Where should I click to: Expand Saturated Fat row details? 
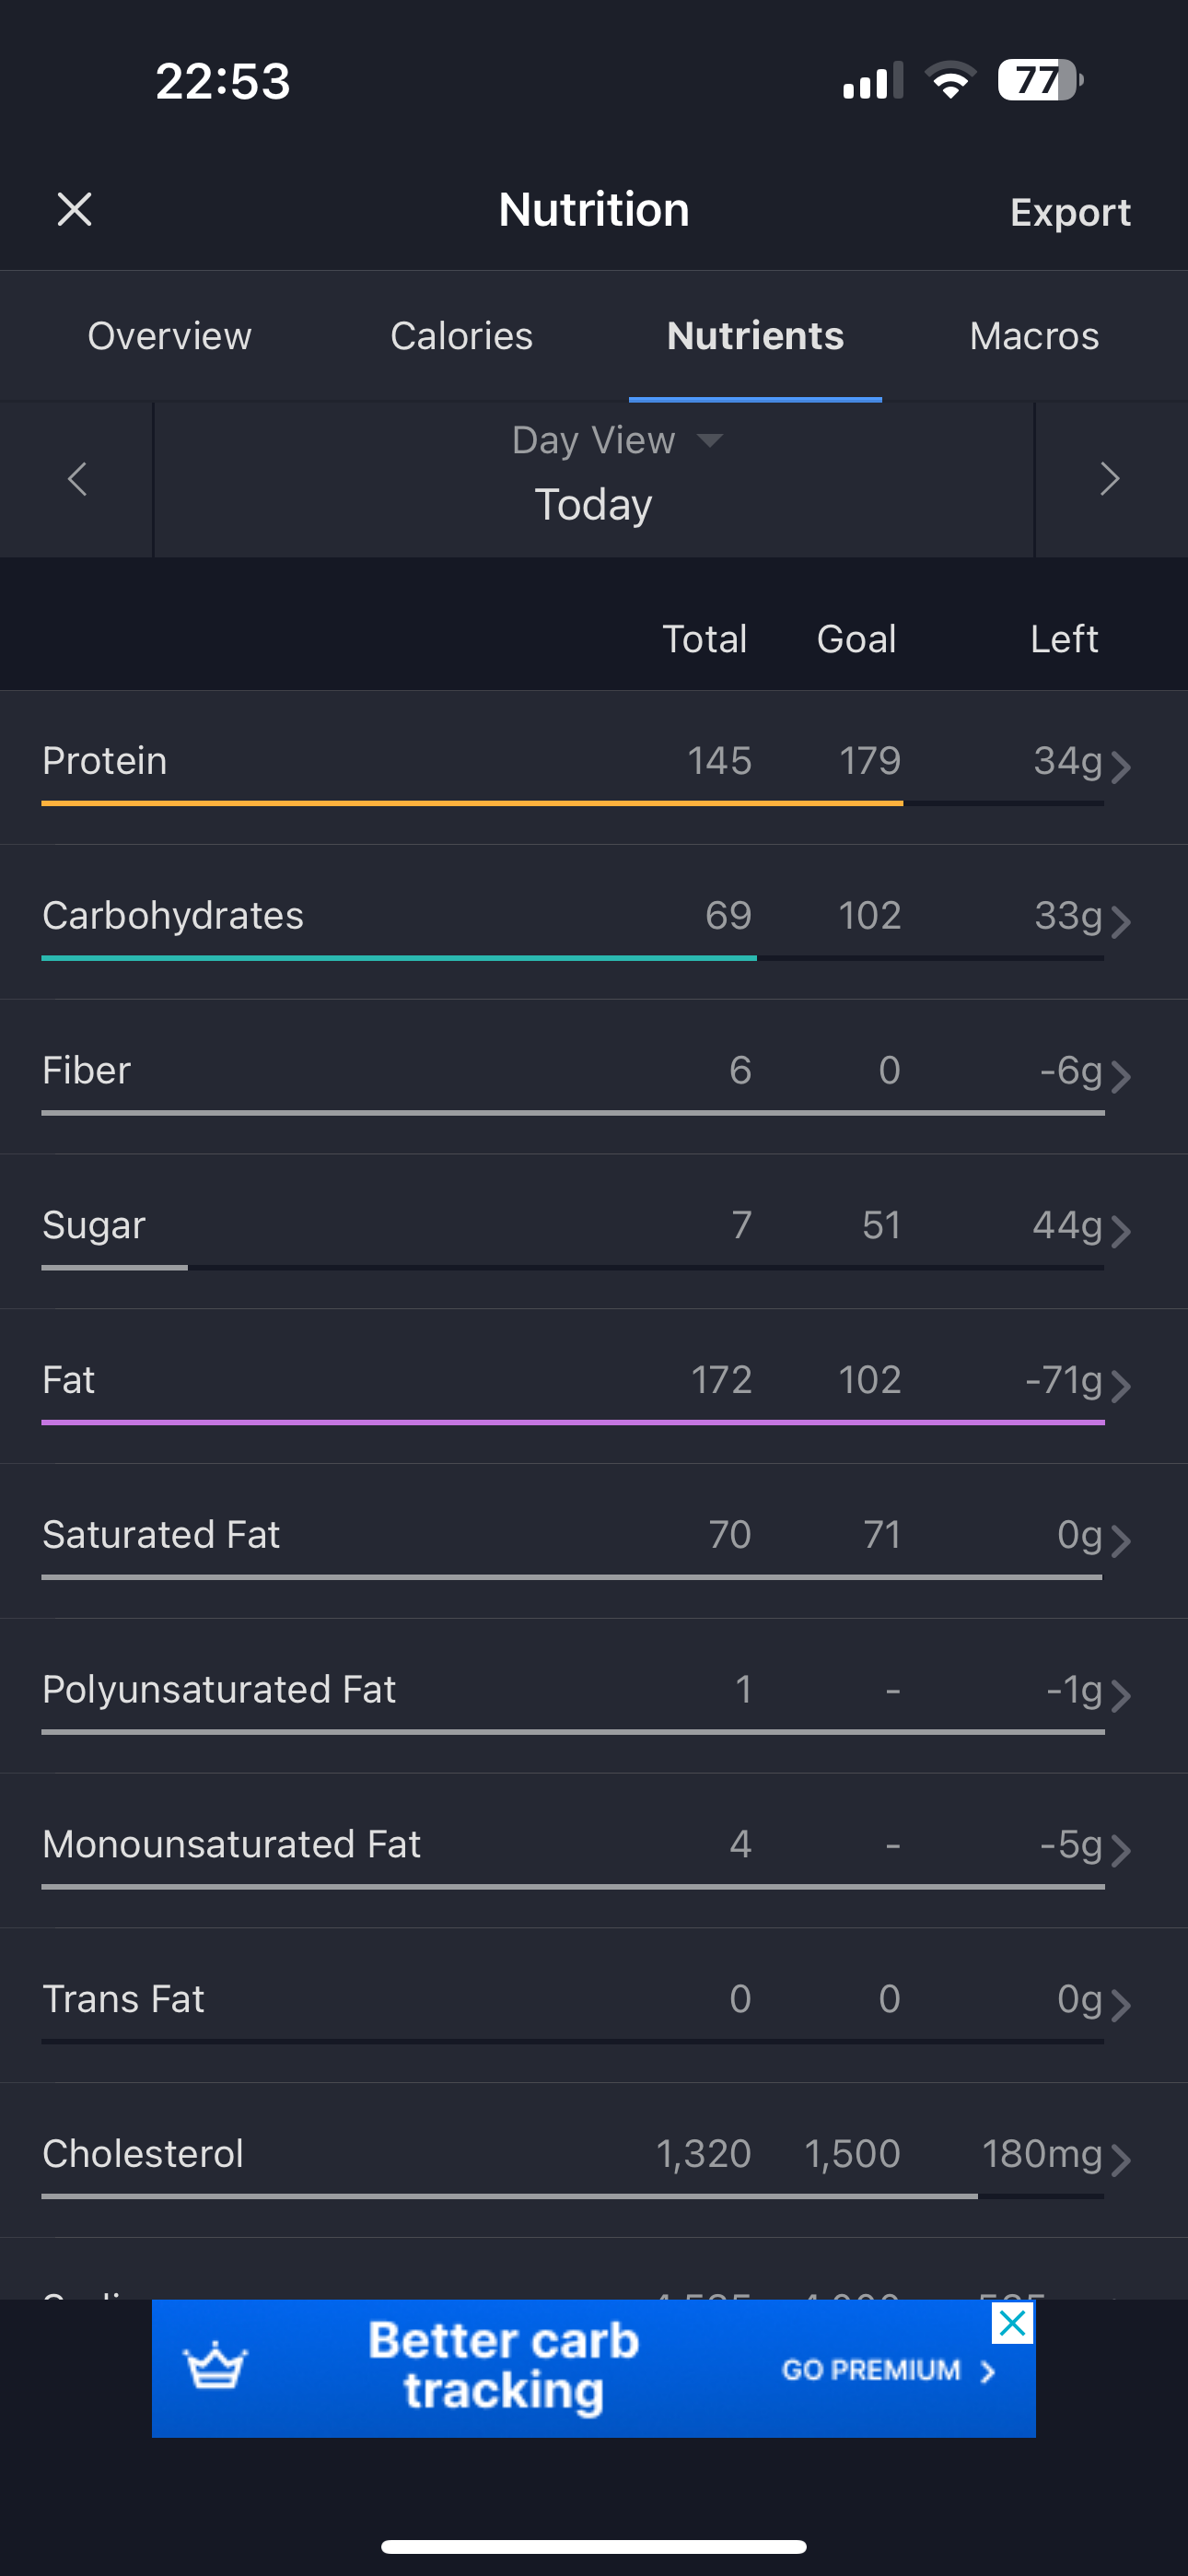[x=594, y=1540]
